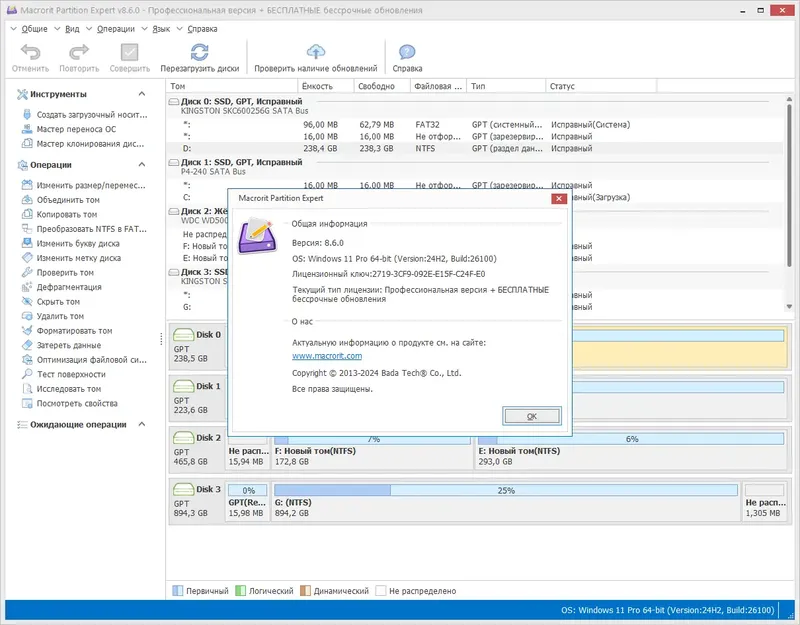Viewport: 800px width, 625px height.
Task: Open the www.macrorit.com link
Action: pyautogui.click(x=327, y=356)
